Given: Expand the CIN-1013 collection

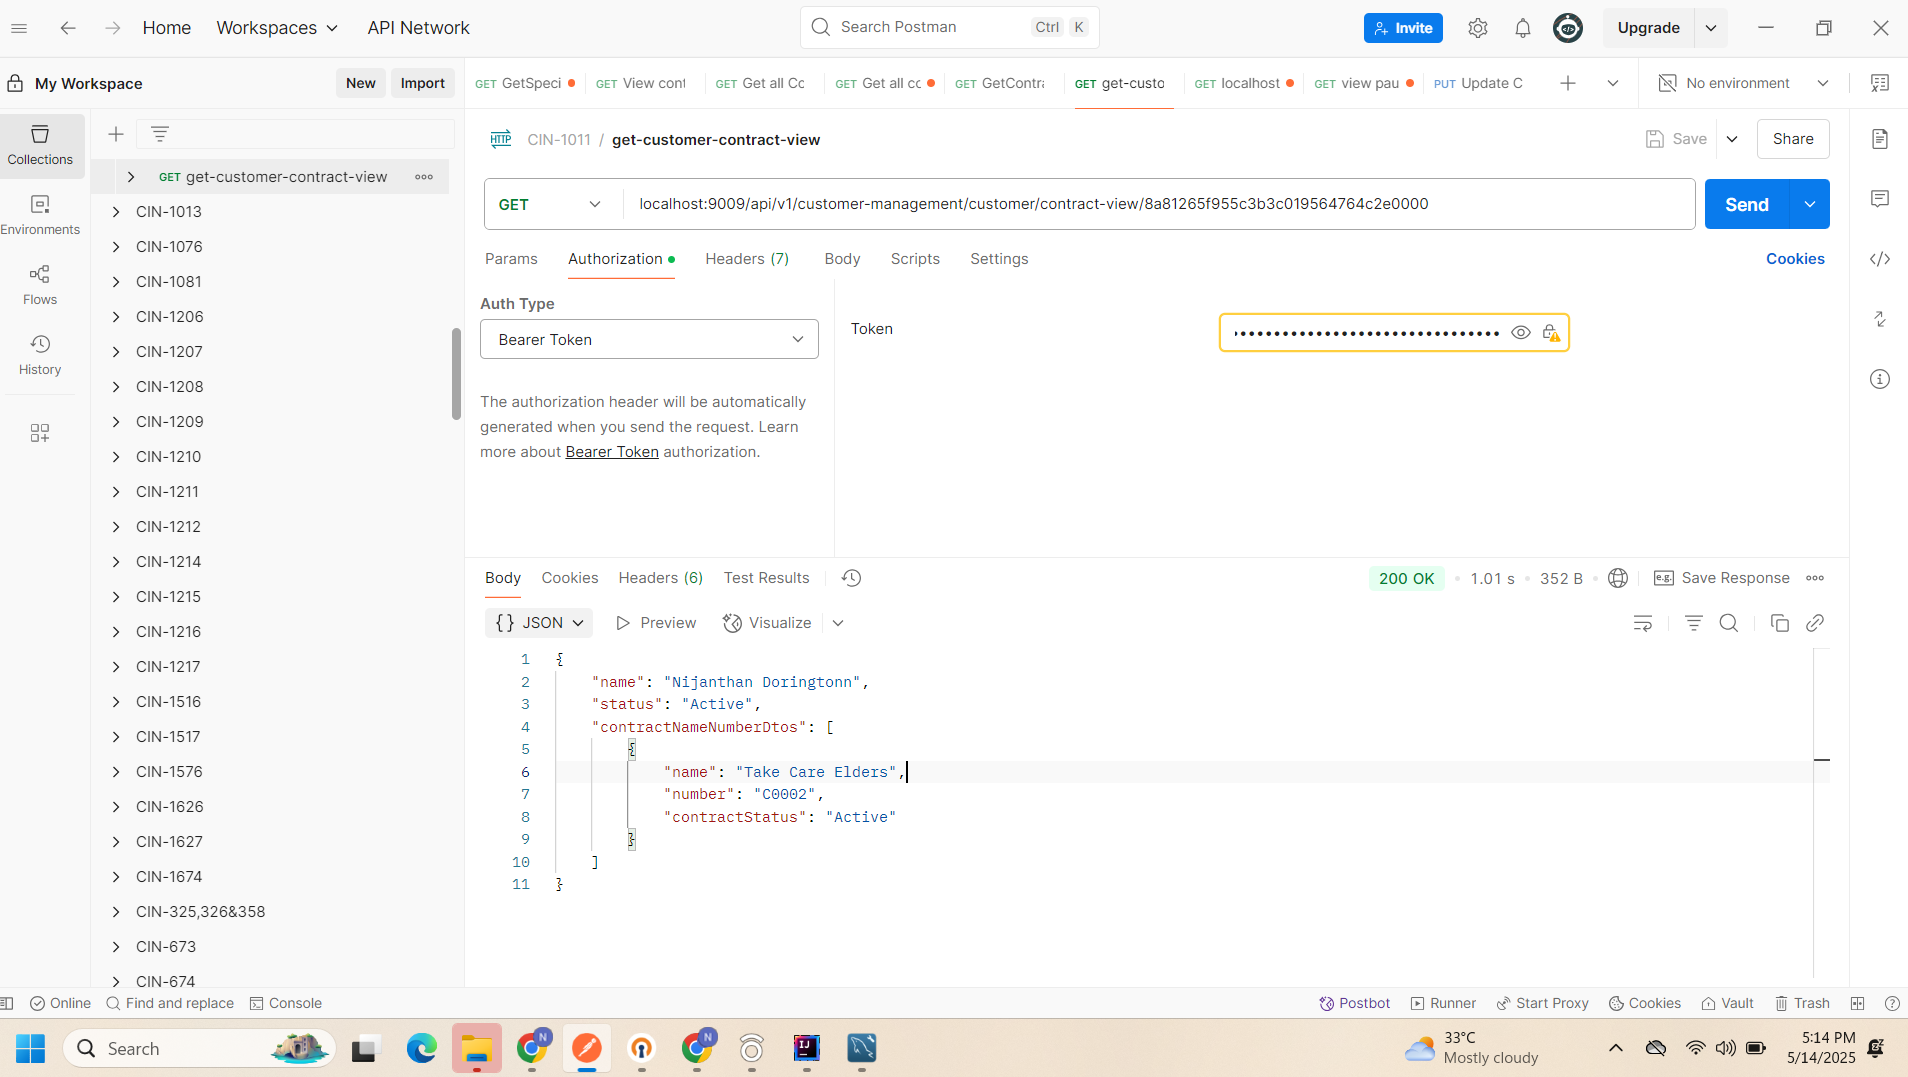Looking at the screenshot, I should 116,212.
